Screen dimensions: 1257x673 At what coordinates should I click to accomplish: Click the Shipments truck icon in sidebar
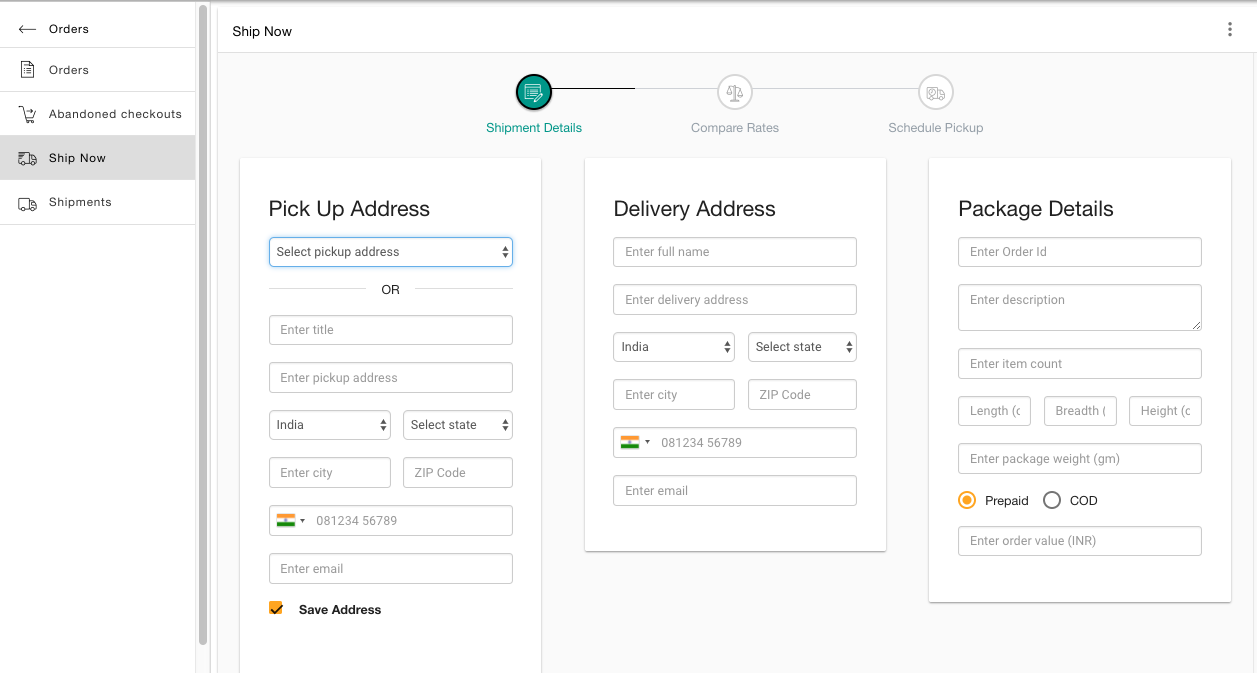[x=28, y=202]
